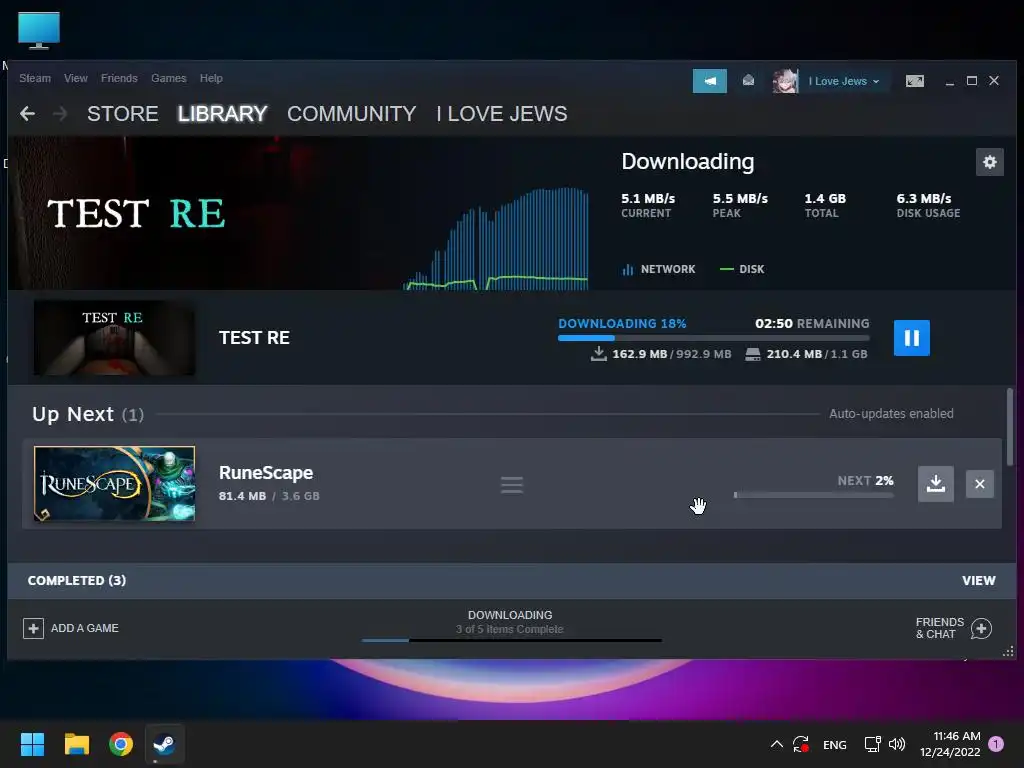Screen dimensions: 1024x768
Task: Start RuneScape download now
Action: (935, 484)
